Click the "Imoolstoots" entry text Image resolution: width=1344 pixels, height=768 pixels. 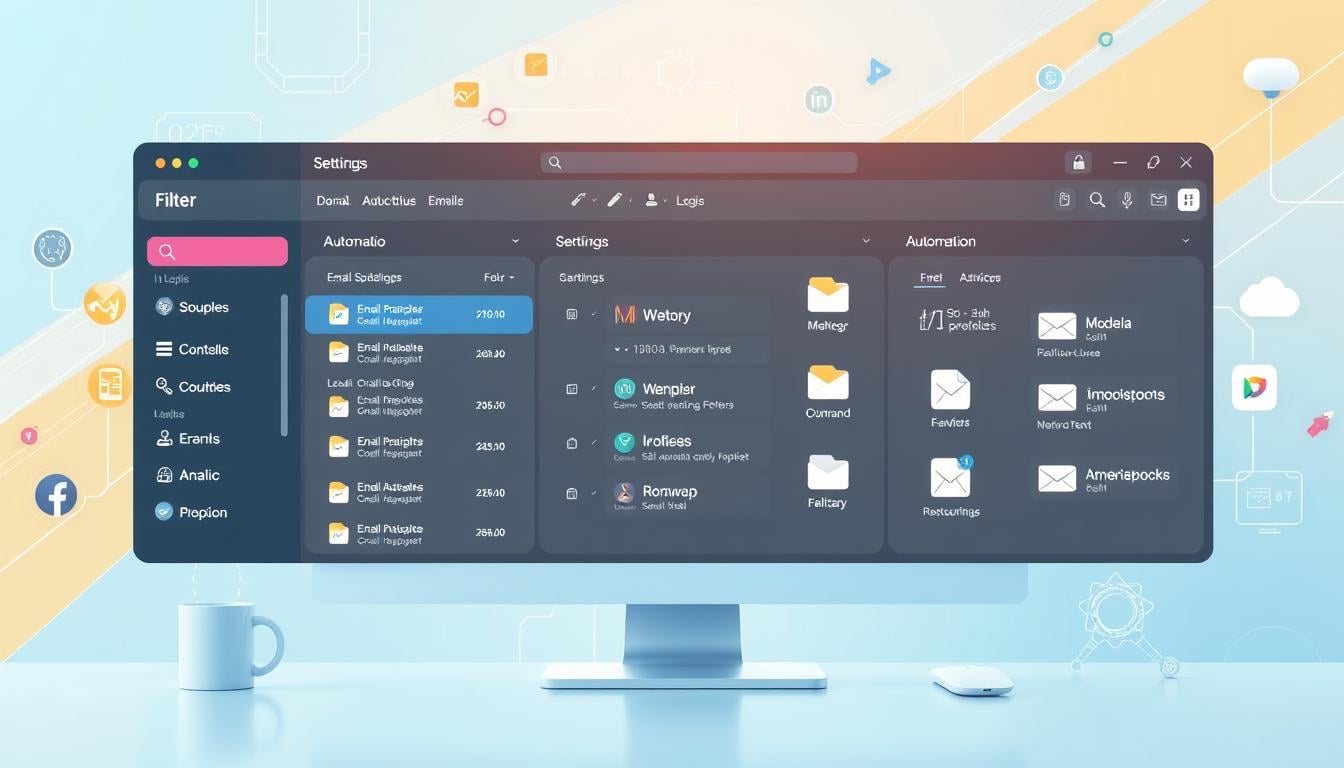(x=1125, y=394)
